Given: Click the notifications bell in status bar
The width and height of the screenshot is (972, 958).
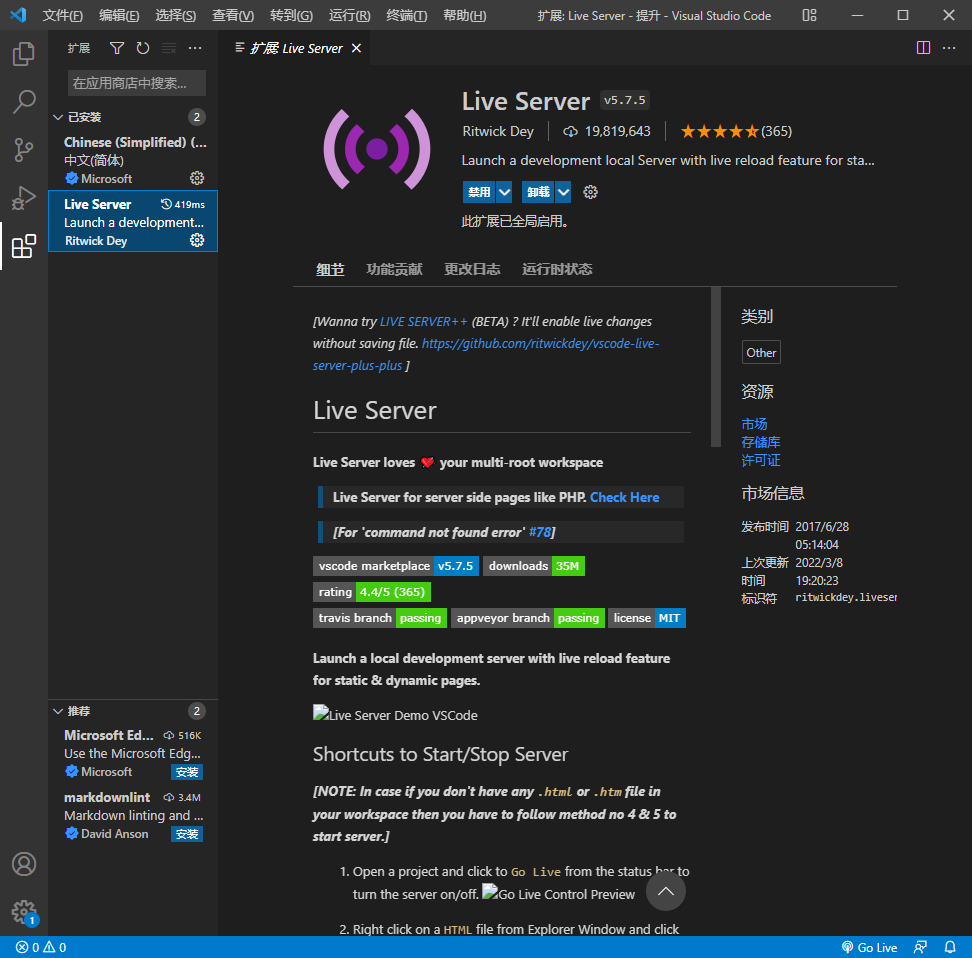Looking at the screenshot, I should click(950, 947).
